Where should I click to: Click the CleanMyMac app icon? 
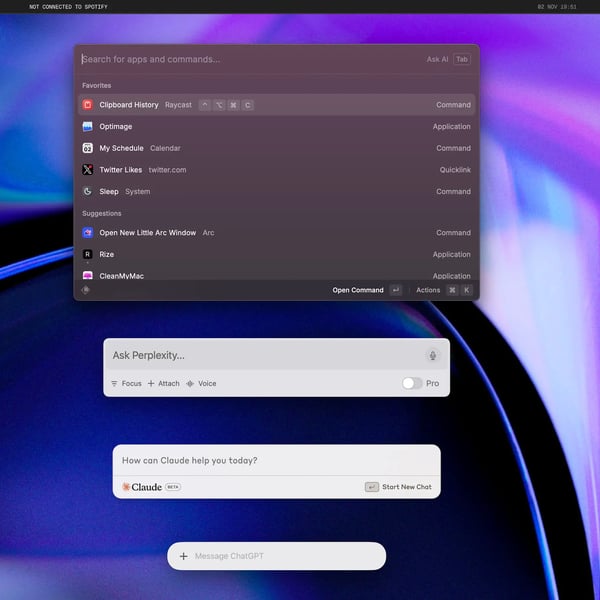tap(88, 275)
